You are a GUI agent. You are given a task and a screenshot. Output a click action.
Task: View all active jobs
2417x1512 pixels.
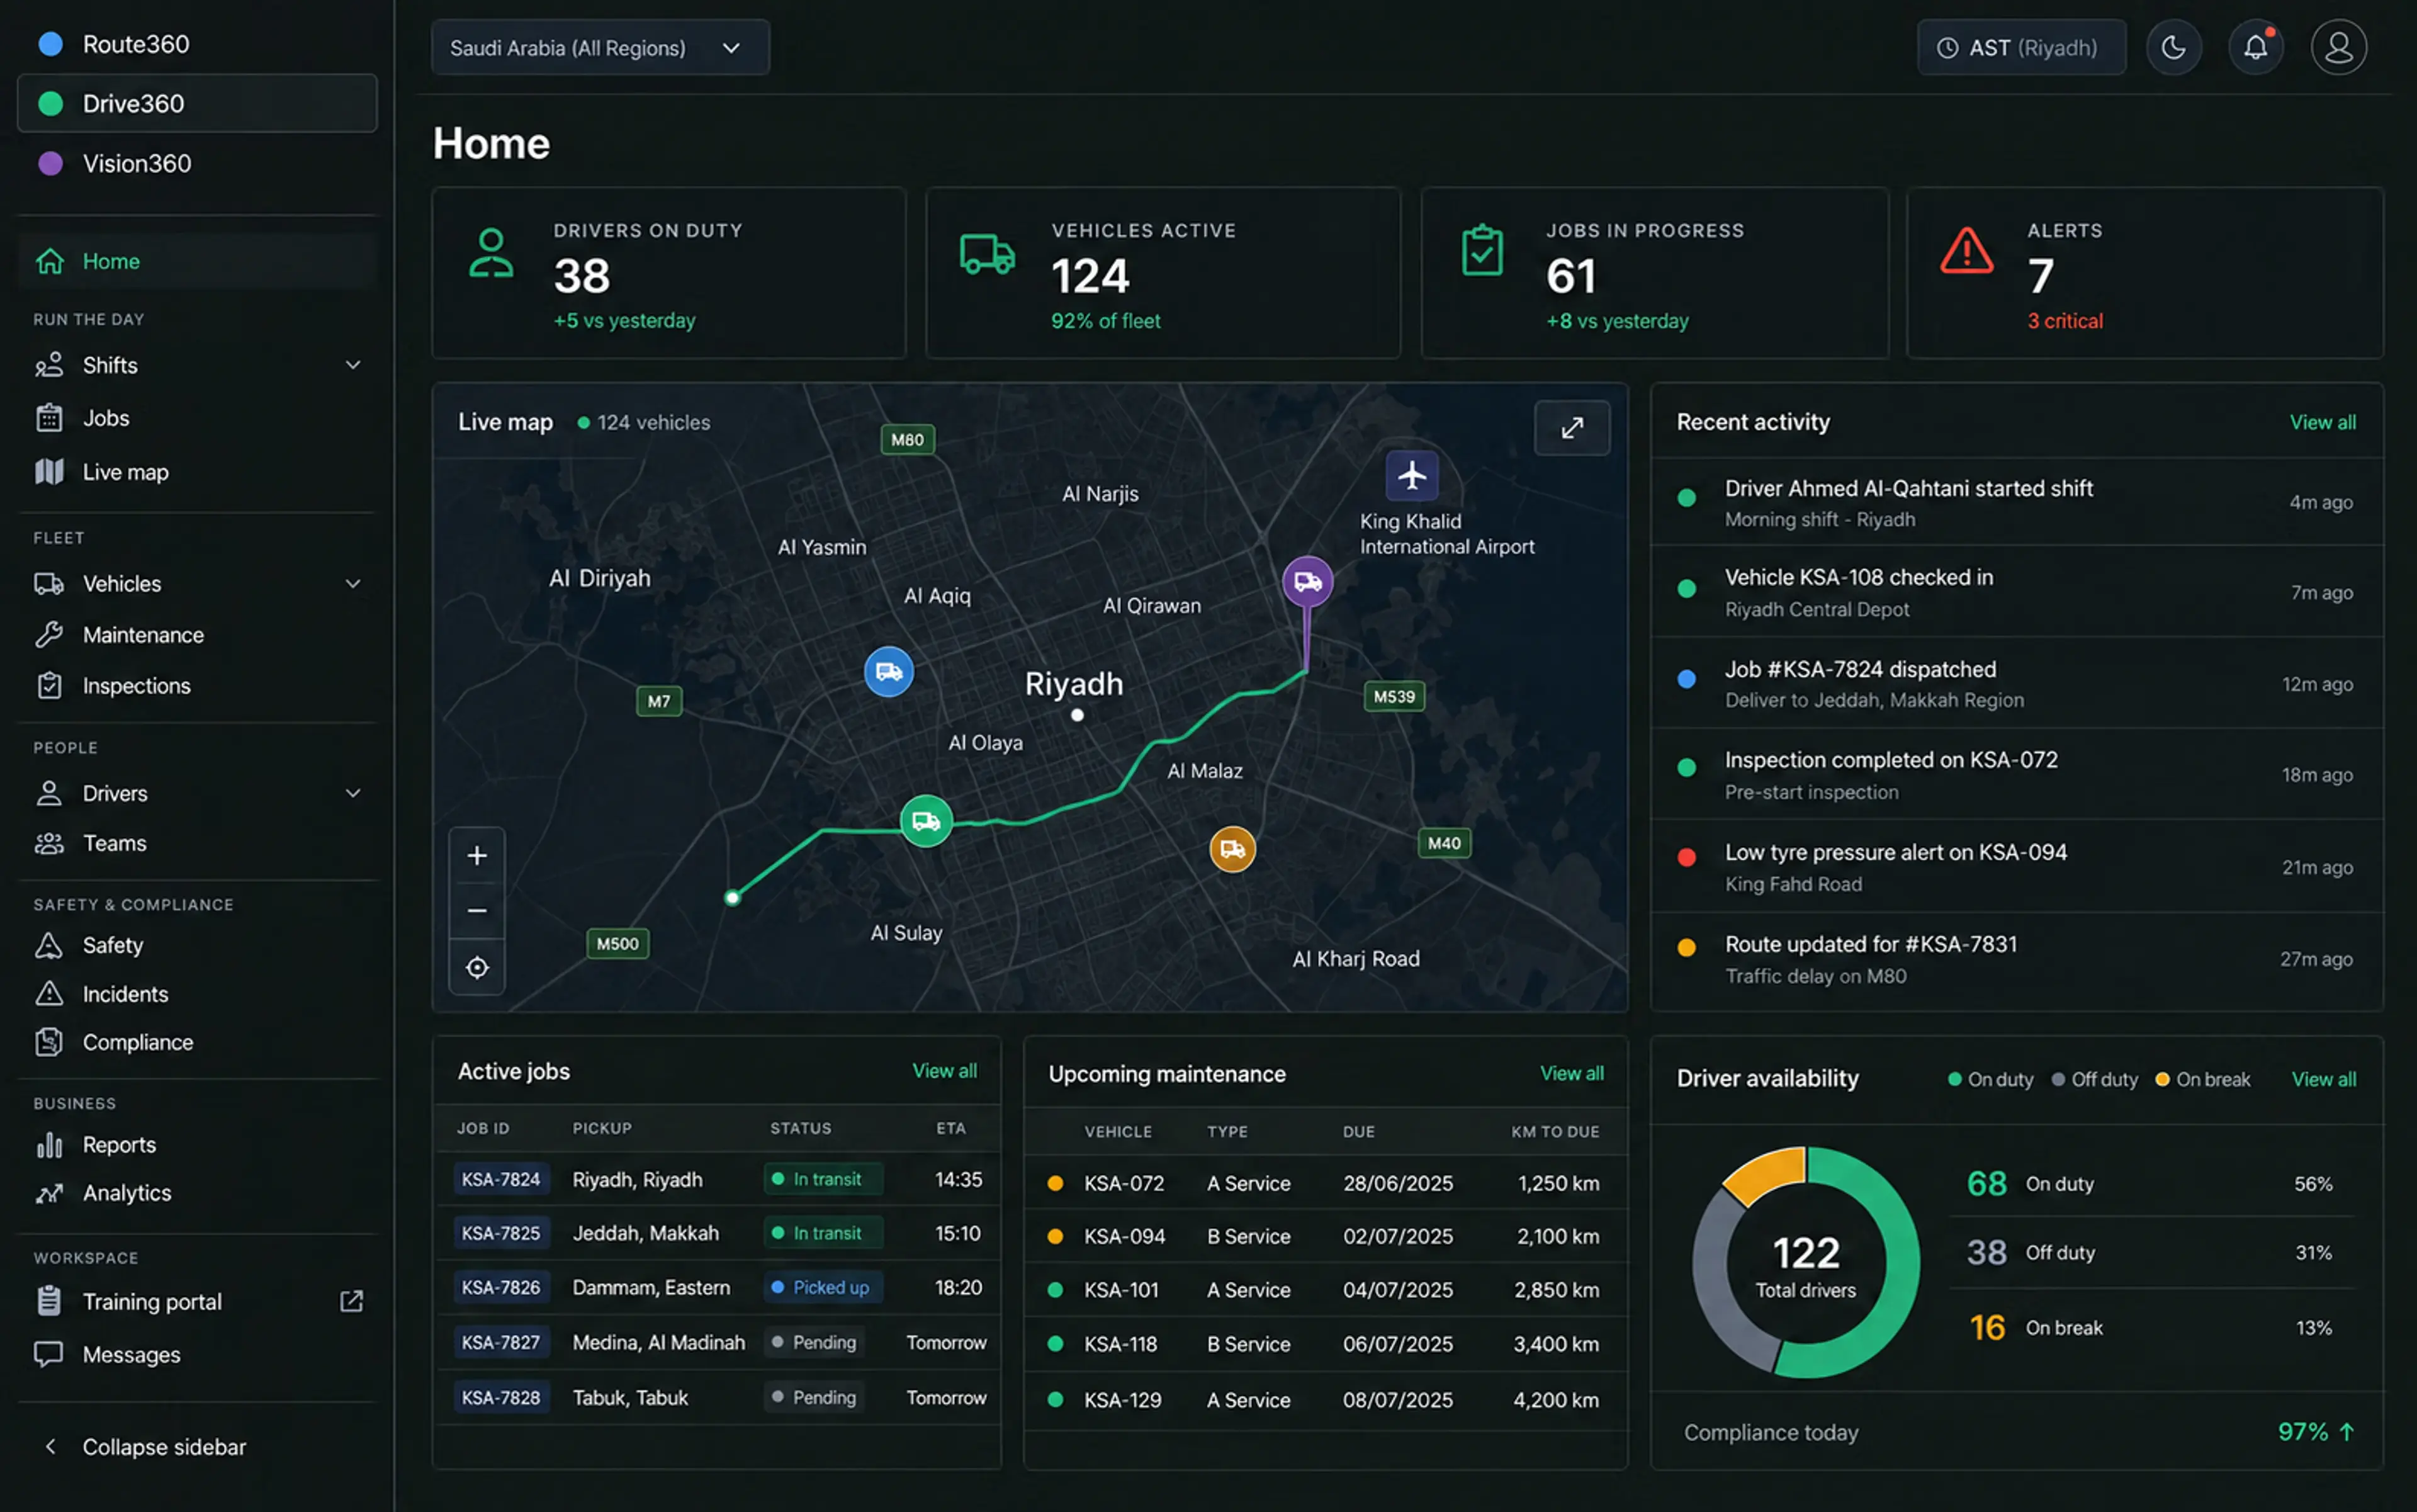(944, 1071)
